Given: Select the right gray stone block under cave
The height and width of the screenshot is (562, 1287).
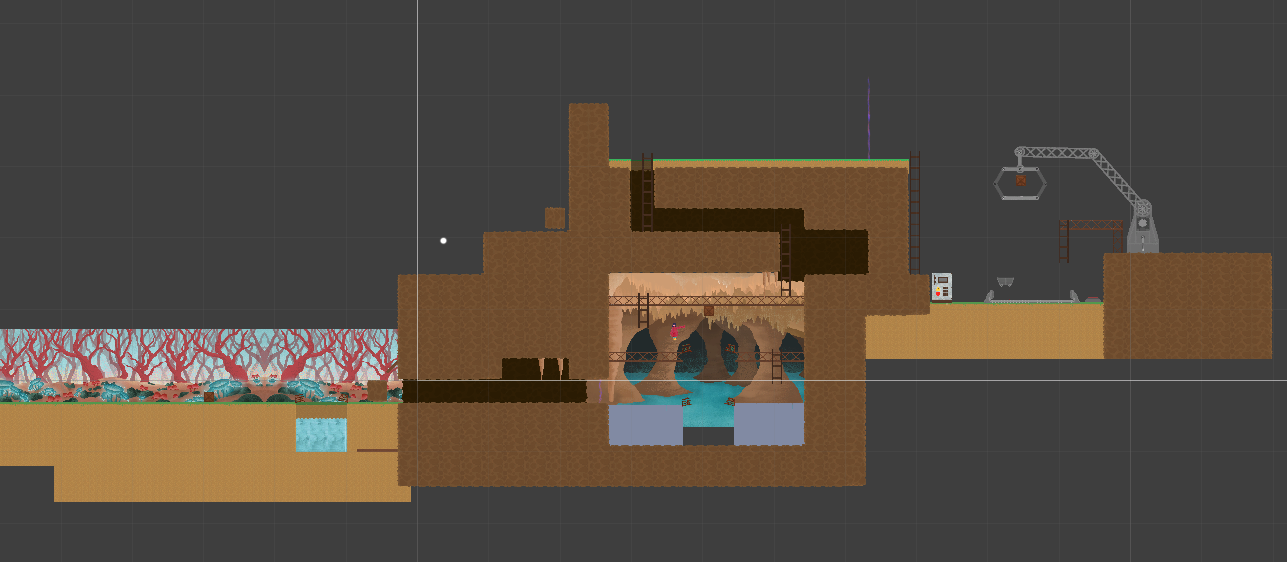Looking at the screenshot, I should pyautogui.click(x=769, y=425).
